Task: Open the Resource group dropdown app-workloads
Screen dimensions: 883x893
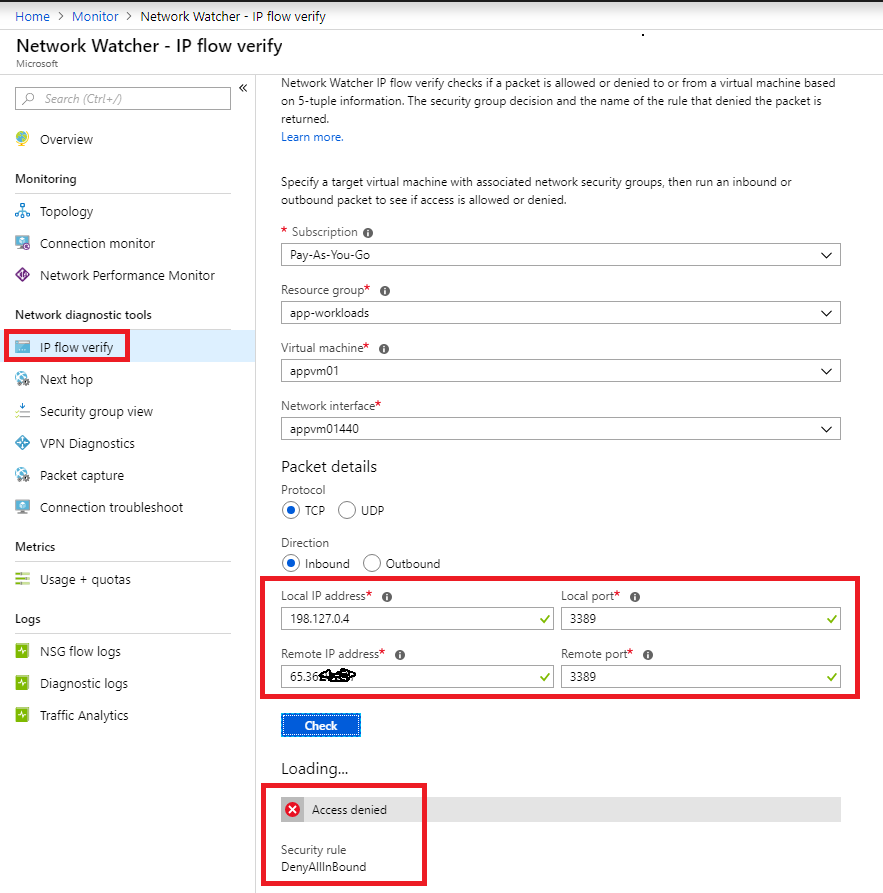Action: [561, 313]
